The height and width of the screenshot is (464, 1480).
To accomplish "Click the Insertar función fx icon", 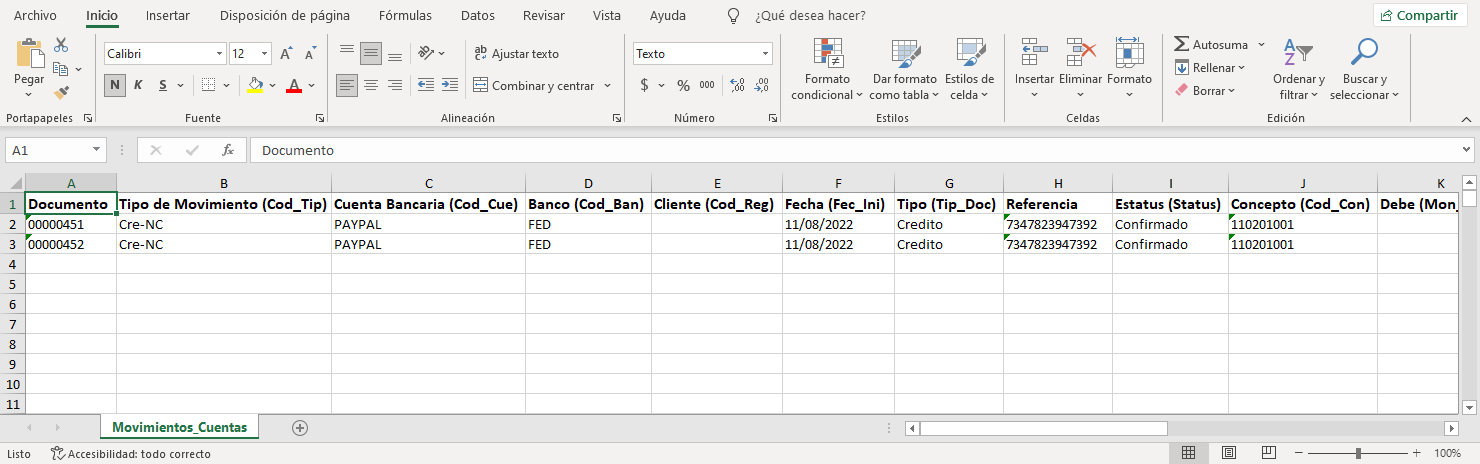I will (x=228, y=150).
